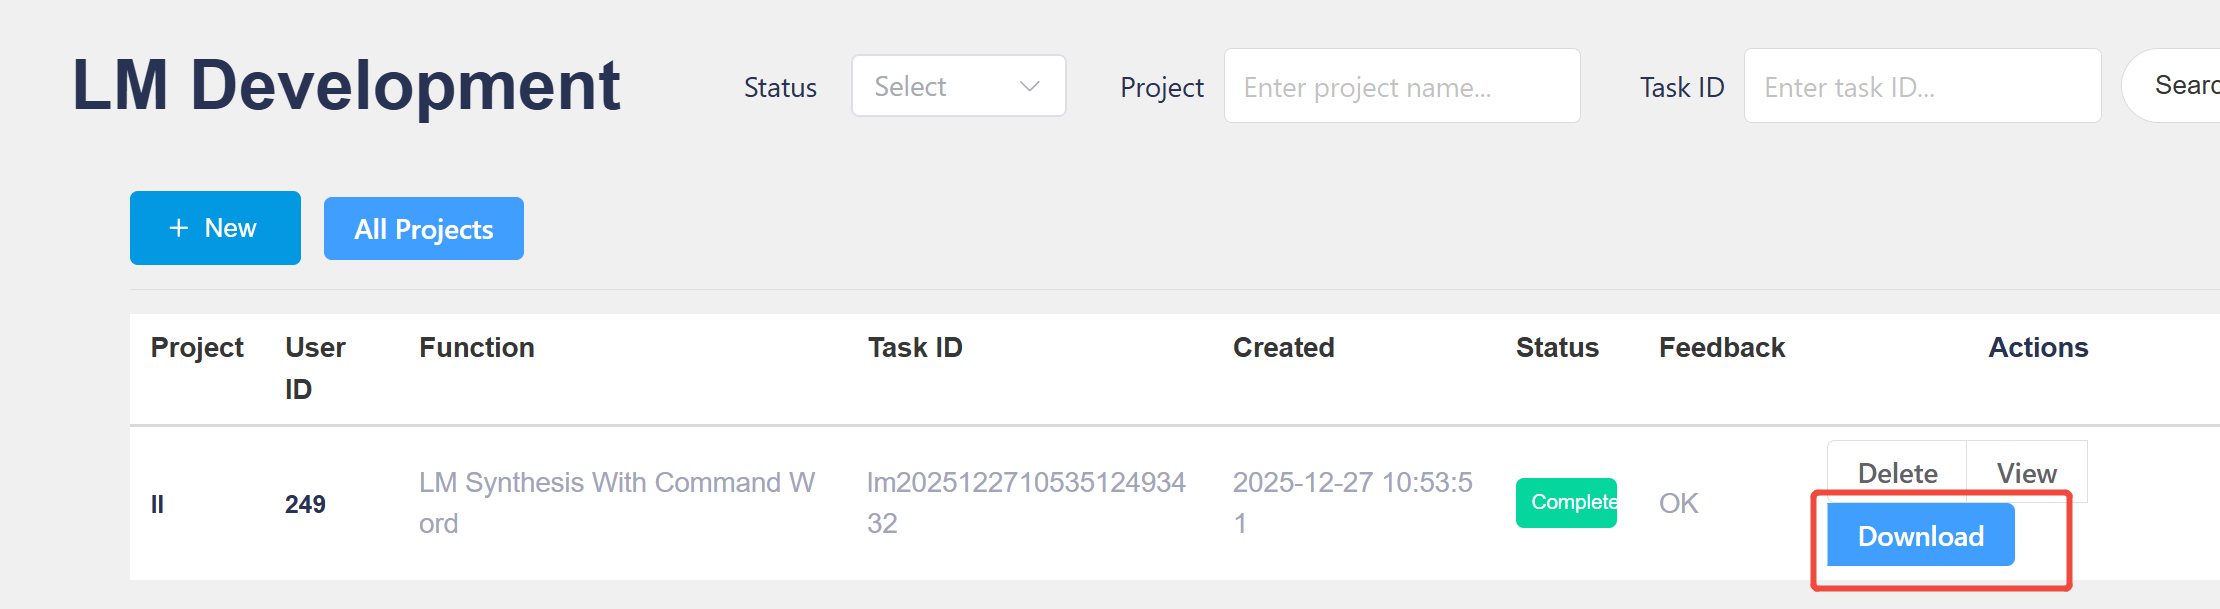Image resolution: width=2220 pixels, height=609 pixels.
Task: Show All Projects
Action: [423, 229]
